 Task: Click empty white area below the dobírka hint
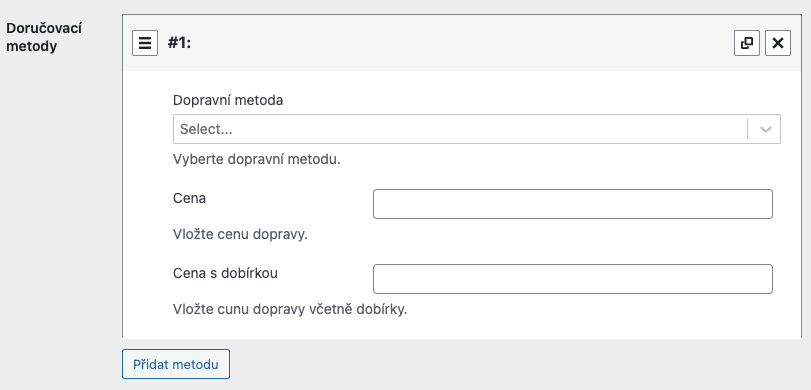coord(462,329)
